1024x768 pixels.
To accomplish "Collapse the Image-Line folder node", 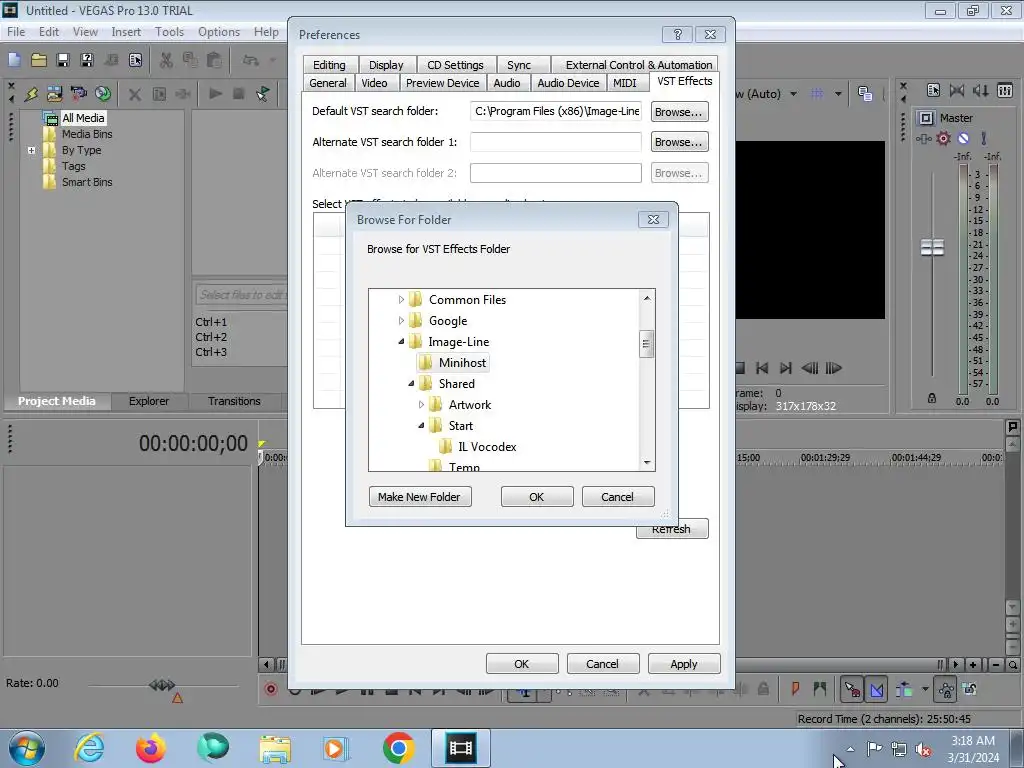I will click(x=401, y=342).
